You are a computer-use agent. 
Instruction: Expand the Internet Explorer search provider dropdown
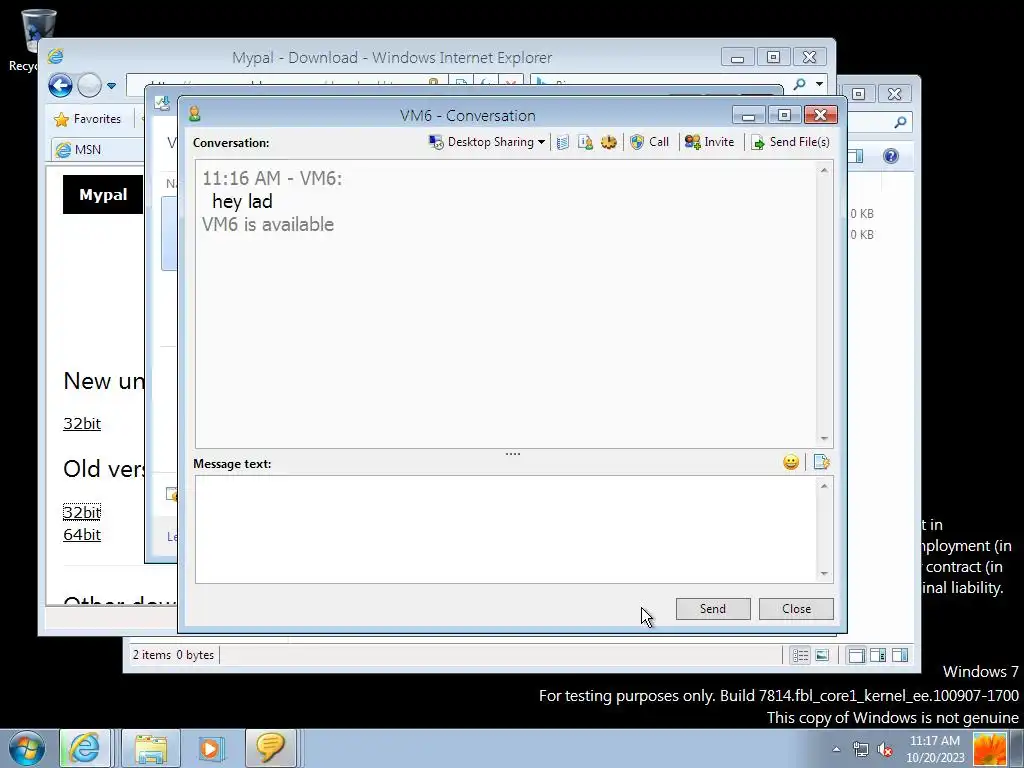click(x=819, y=84)
